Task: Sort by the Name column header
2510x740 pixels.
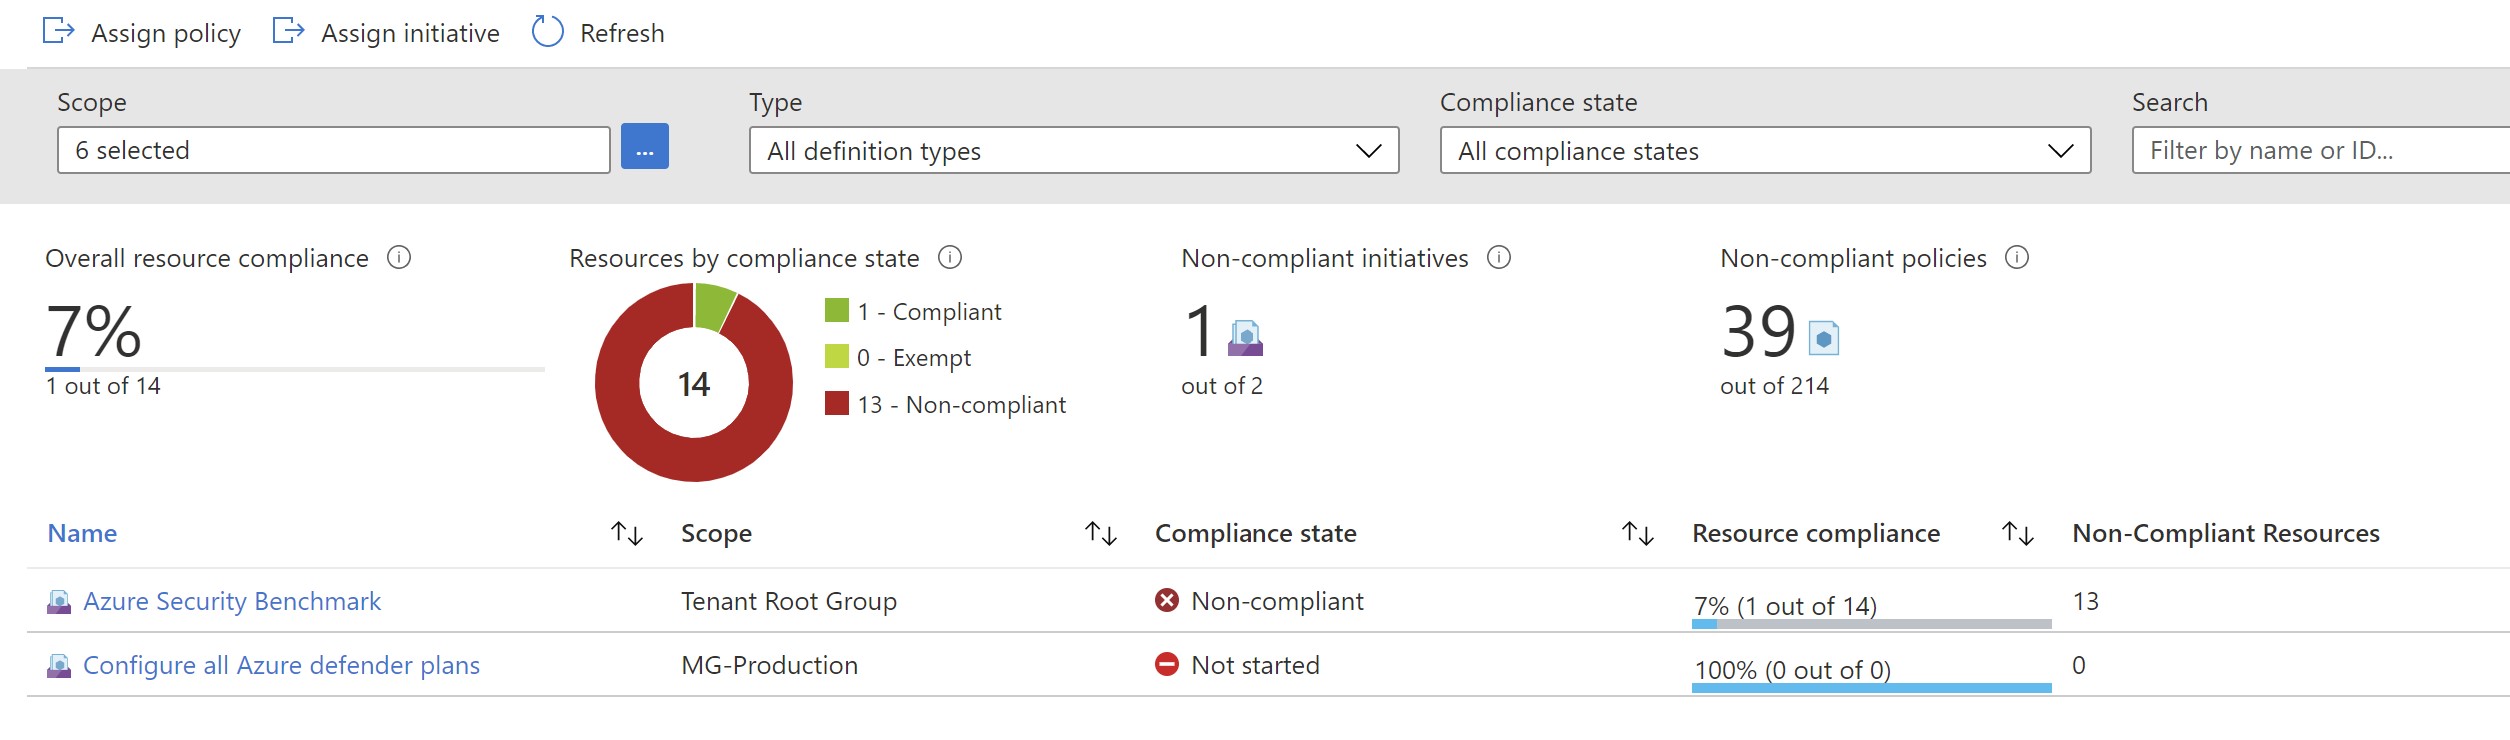Action: [82, 533]
